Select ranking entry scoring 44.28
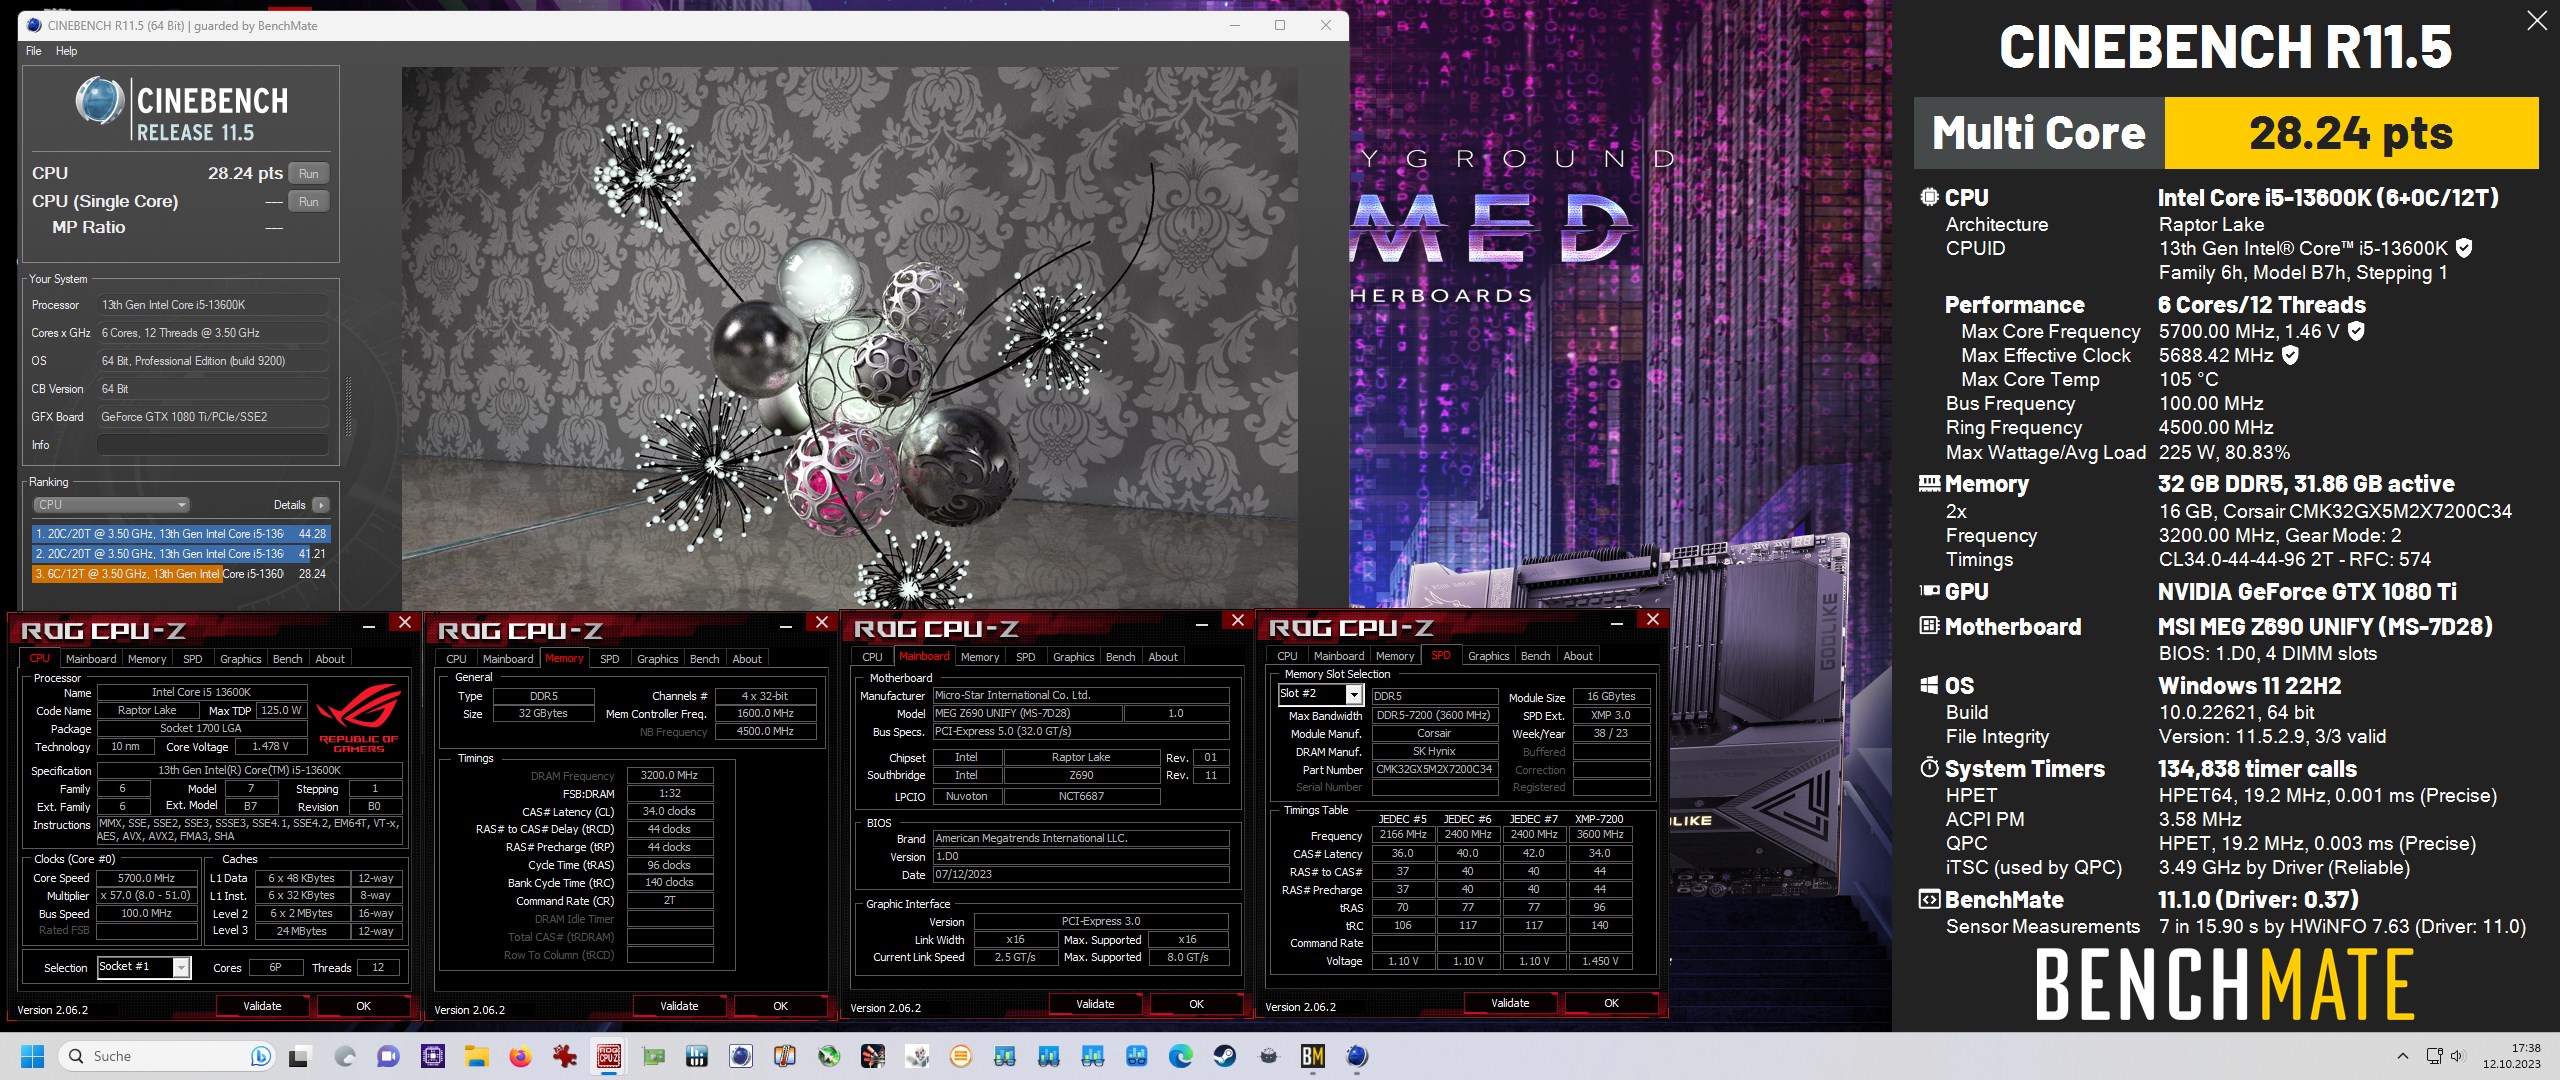 click(x=181, y=534)
